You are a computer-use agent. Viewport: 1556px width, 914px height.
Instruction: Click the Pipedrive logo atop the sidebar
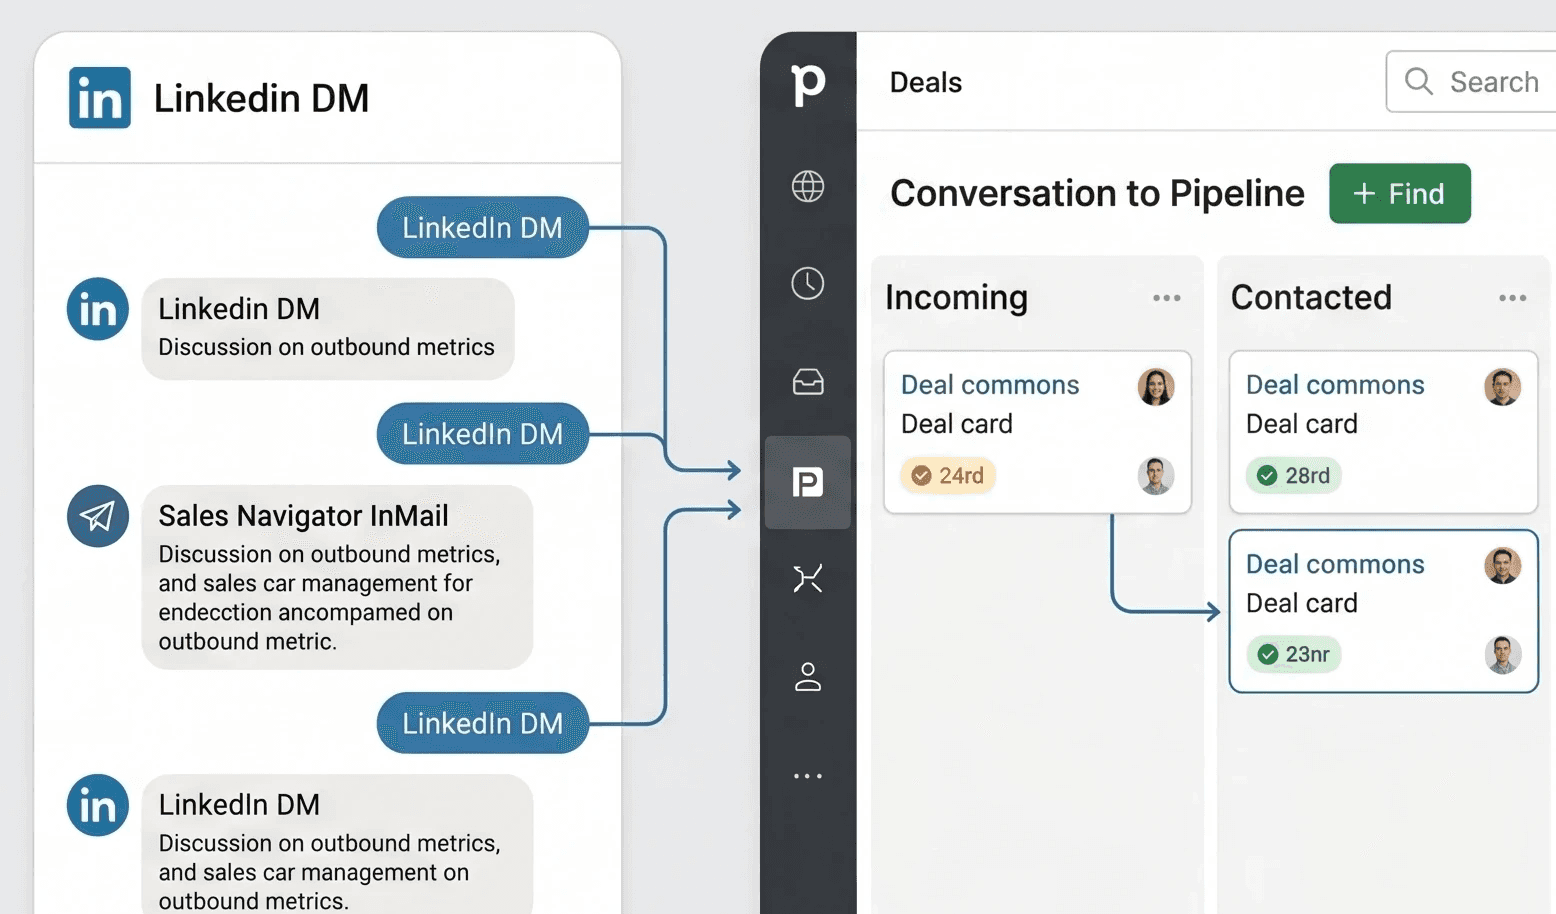click(808, 84)
